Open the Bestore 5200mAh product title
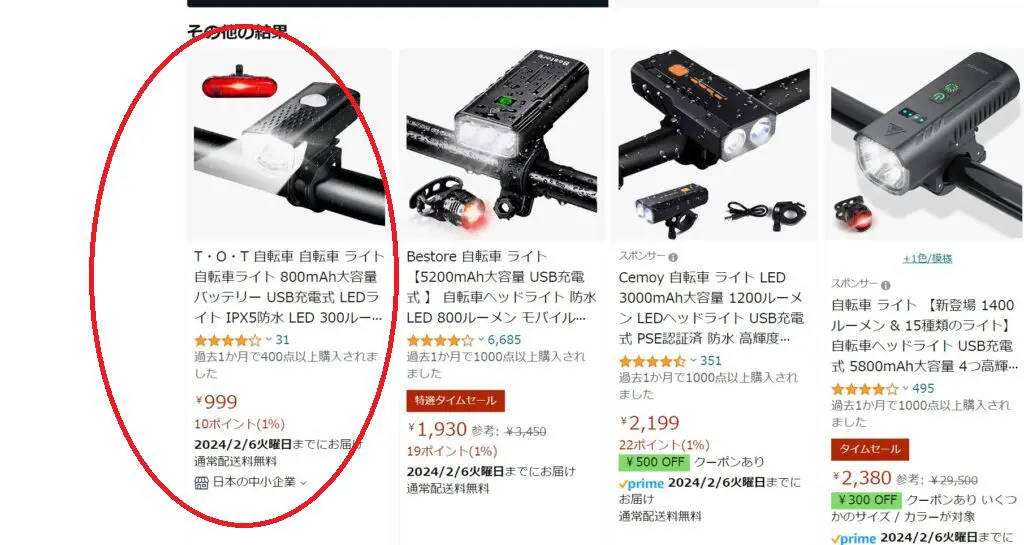This screenshot has width=1024, height=545. coord(501,287)
